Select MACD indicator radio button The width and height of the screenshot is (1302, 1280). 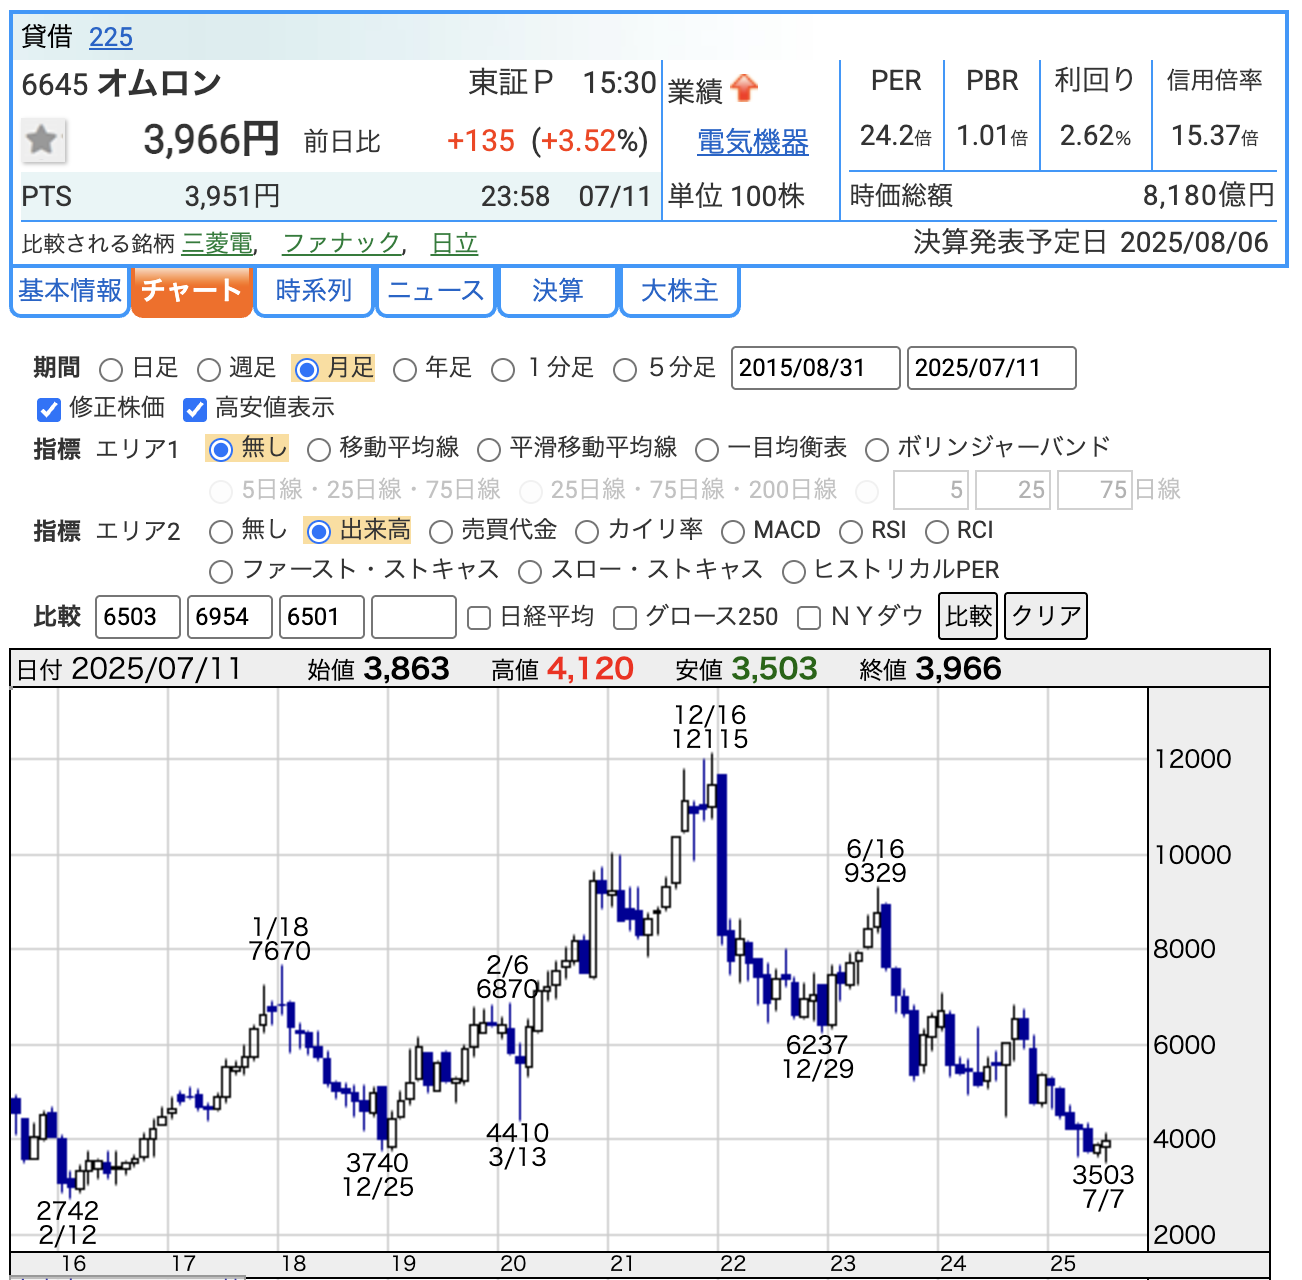[x=733, y=532]
